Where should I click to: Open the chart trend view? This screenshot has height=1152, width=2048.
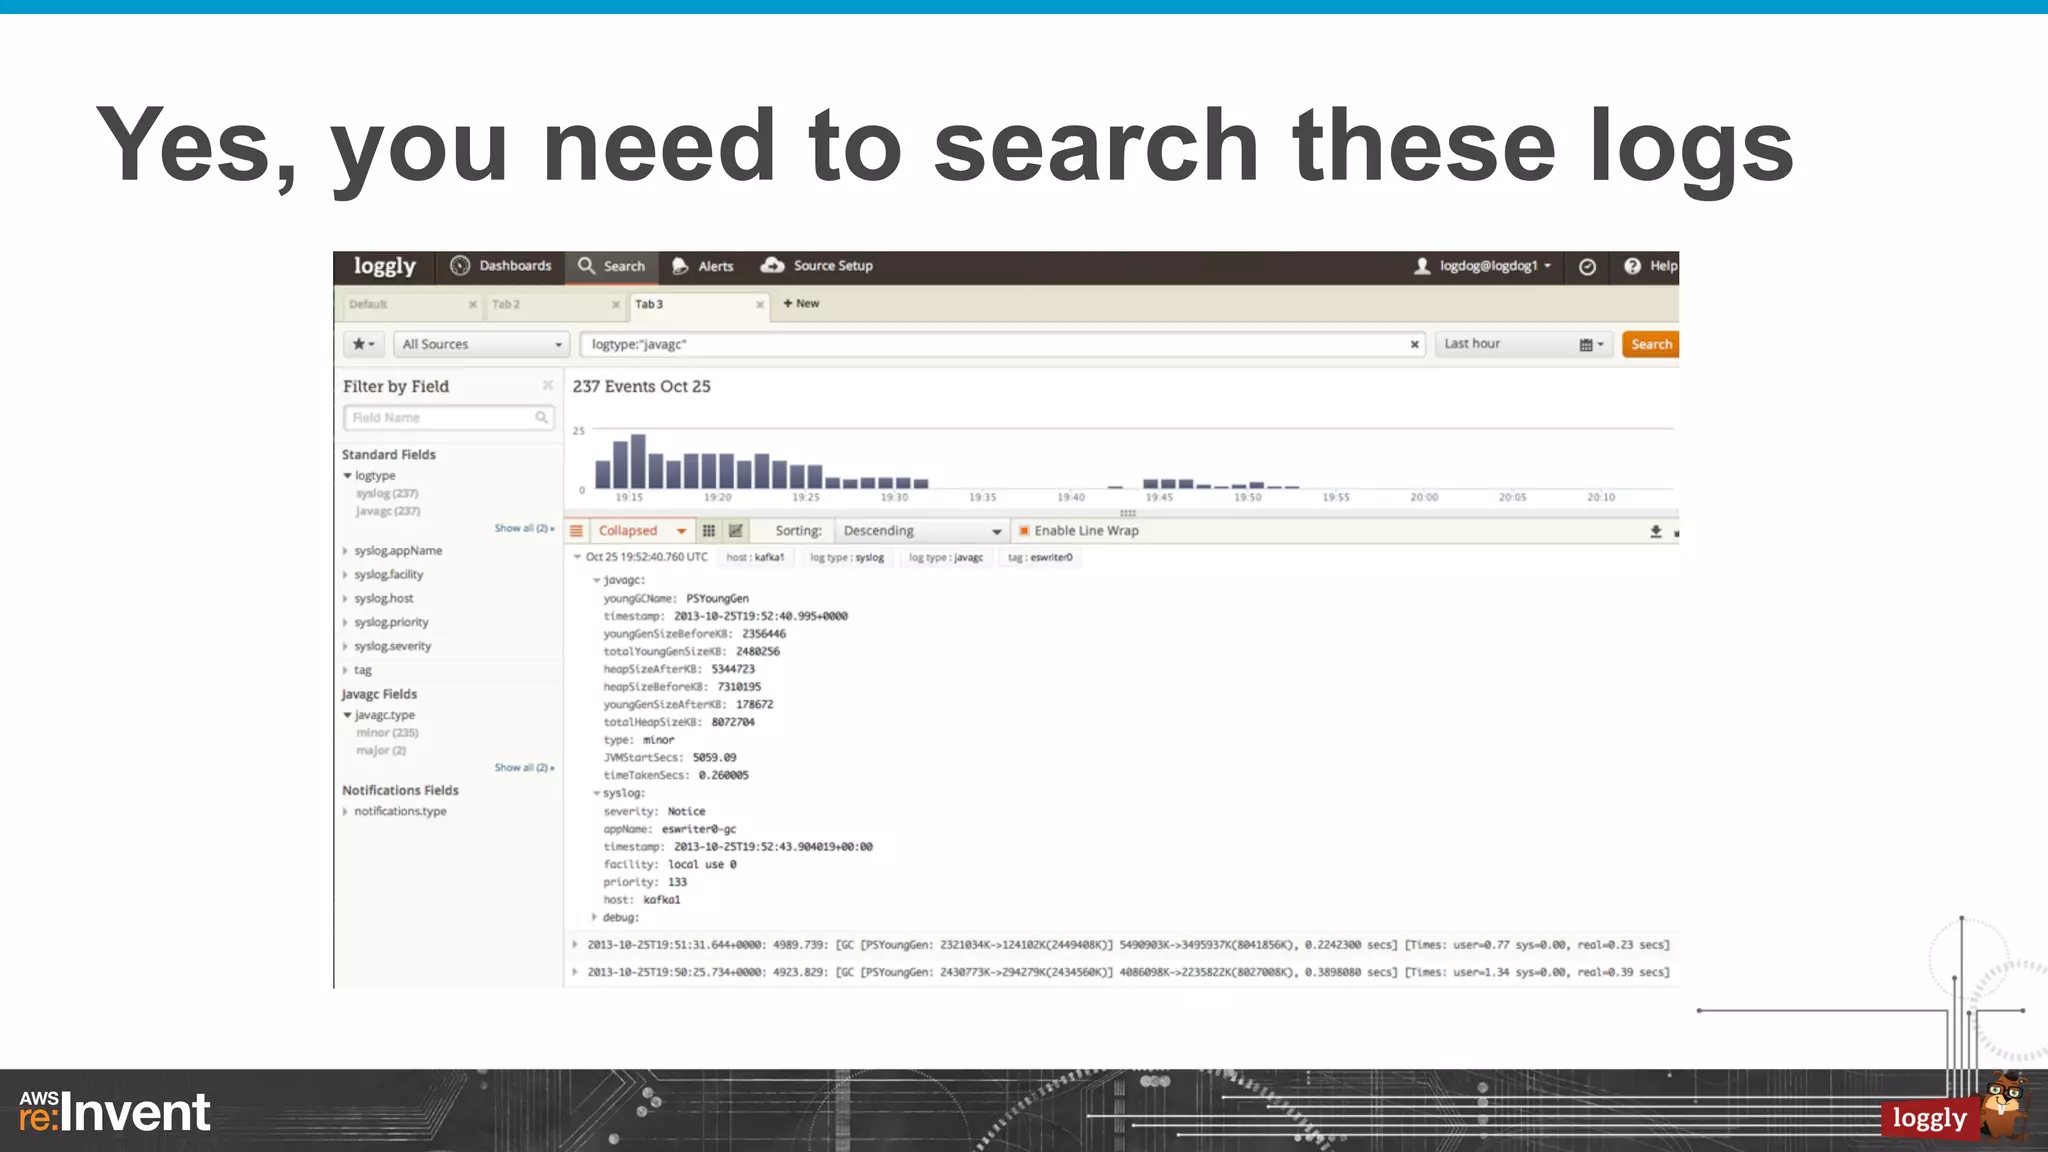736,531
